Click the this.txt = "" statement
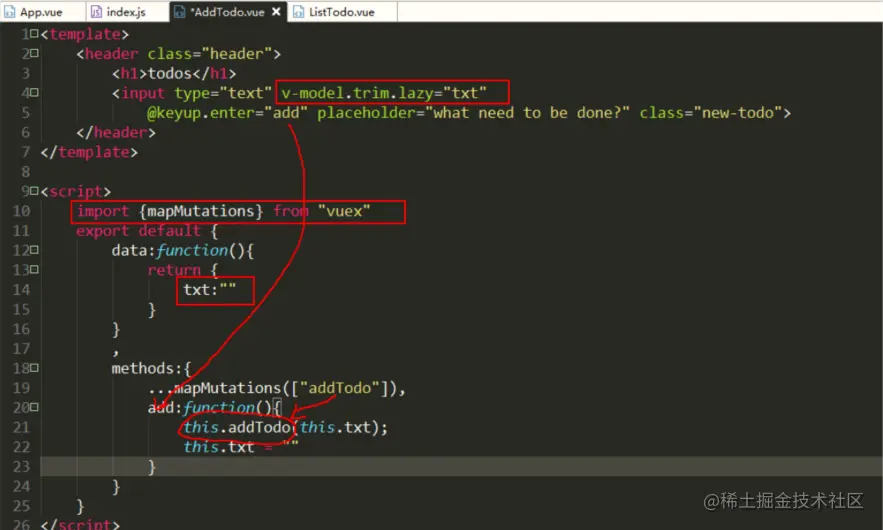Viewport: 883px width, 530px height. (x=240, y=447)
